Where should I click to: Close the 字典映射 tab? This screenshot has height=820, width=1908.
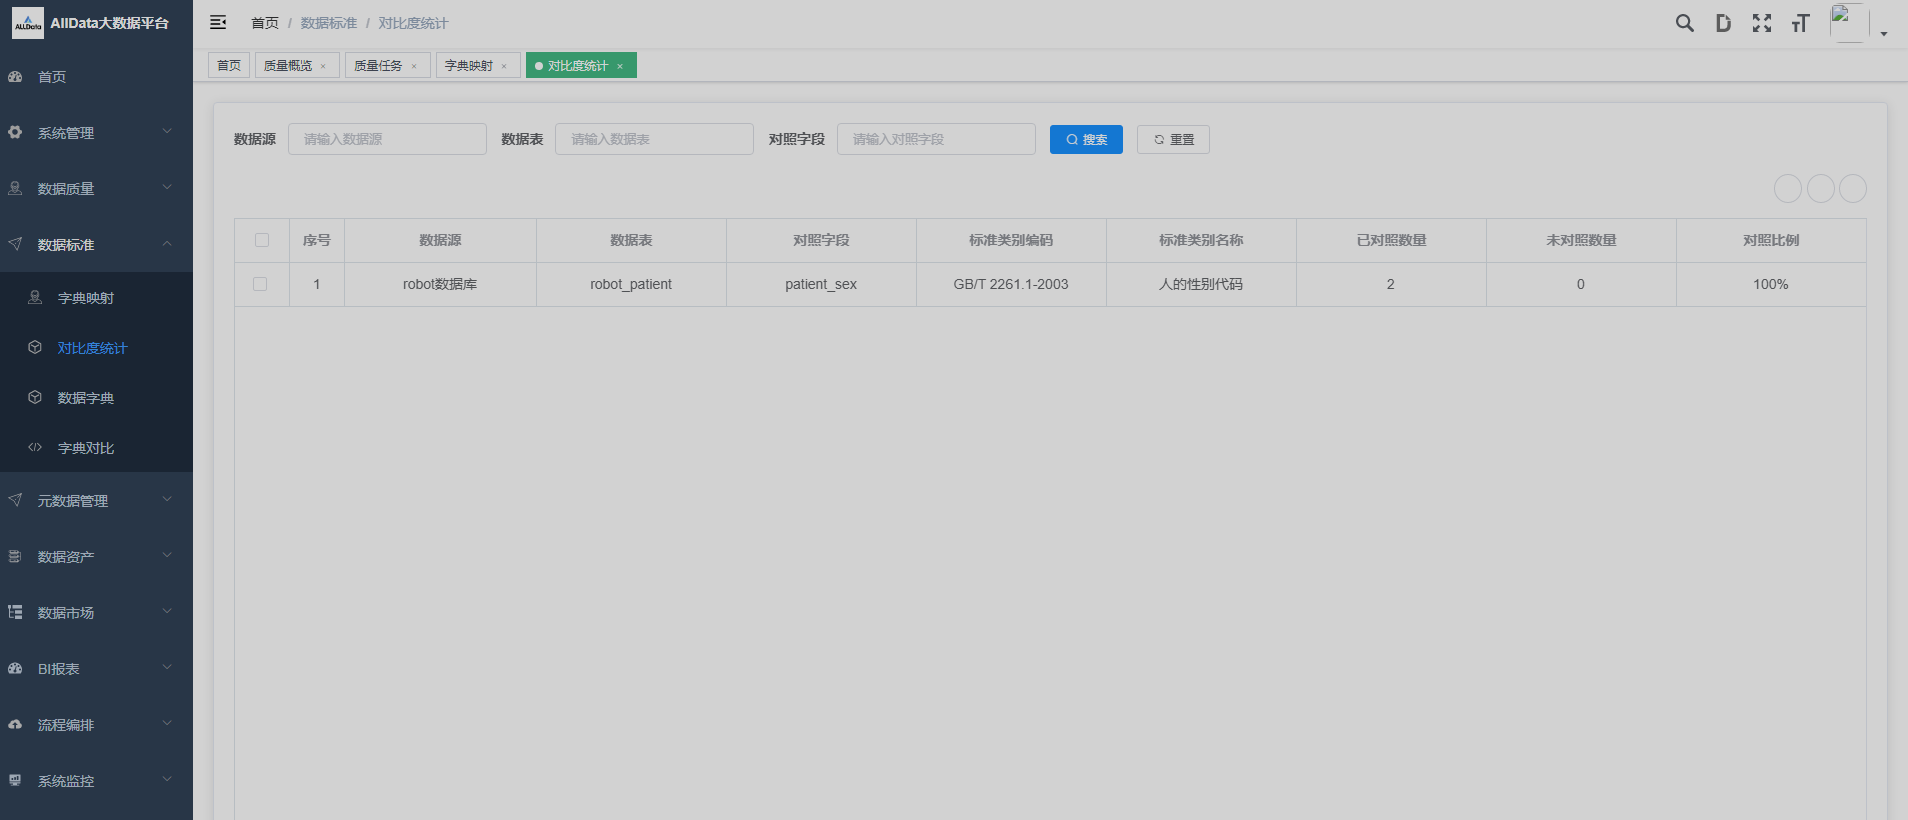pos(504,66)
